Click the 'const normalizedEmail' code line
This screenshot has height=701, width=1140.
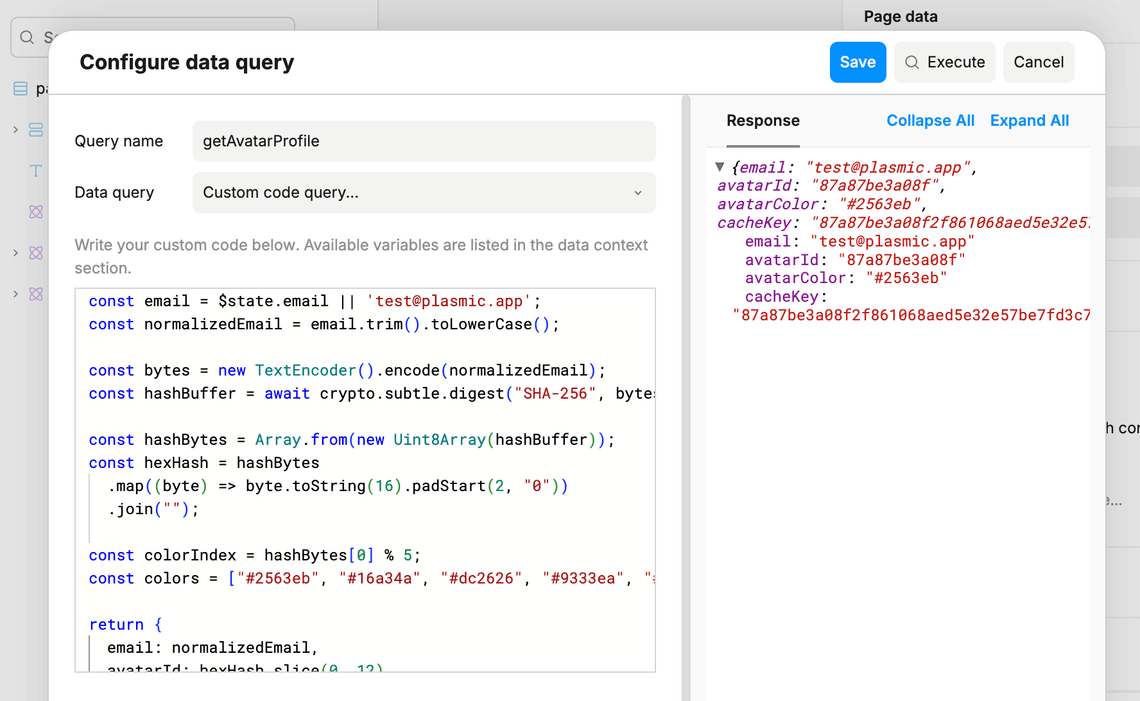(x=324, y=324)
